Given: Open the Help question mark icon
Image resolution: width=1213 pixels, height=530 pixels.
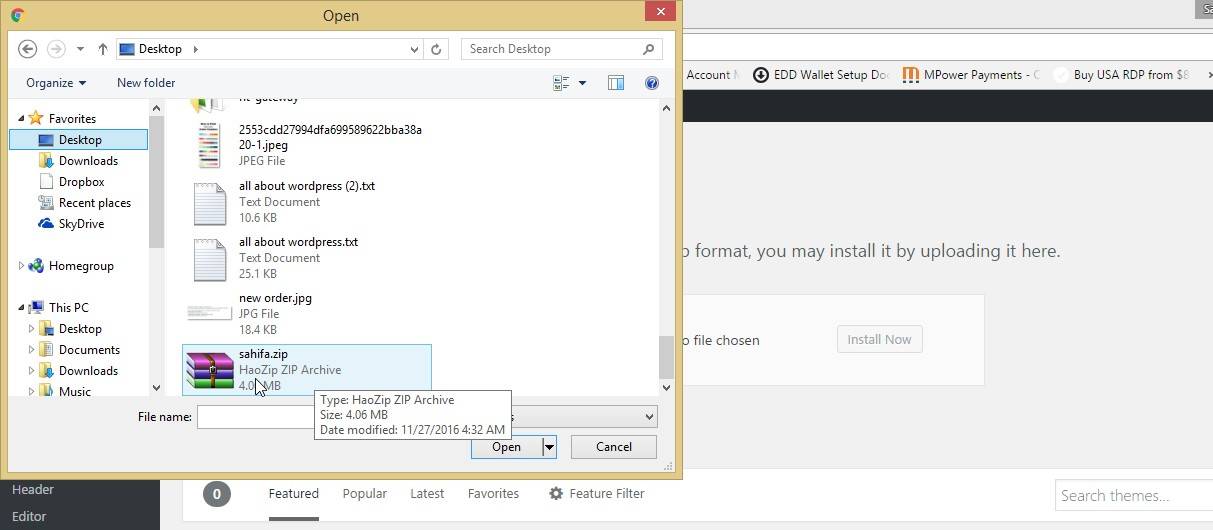Looking at the screenshot, I should coord(652,83).
